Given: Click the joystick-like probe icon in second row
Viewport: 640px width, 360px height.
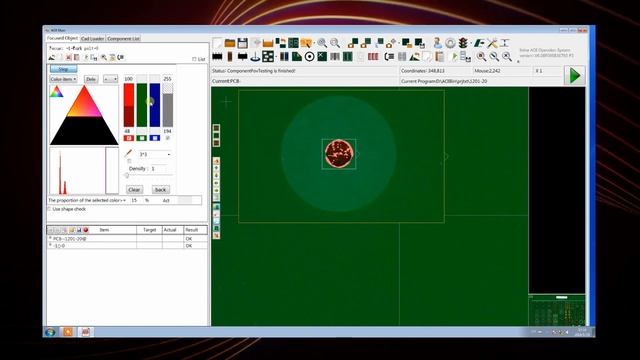Looking at the screenshot, I should pyautogui.click(x=255, y=57).
